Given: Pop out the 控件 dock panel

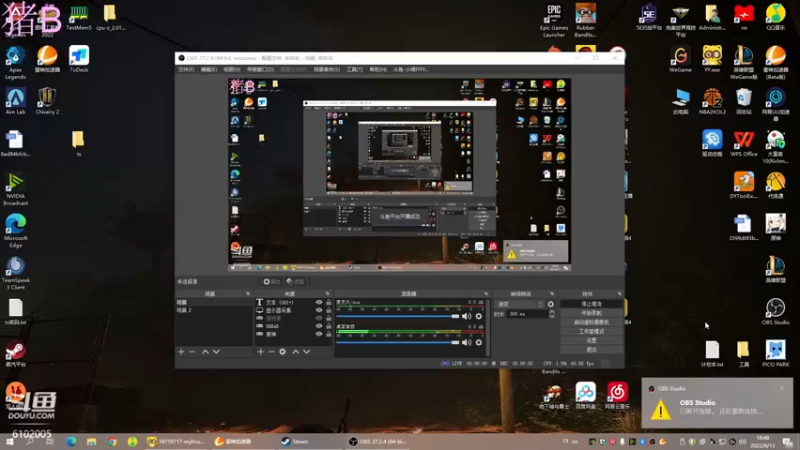Looking at the screenshot, I should pos(619,294).
